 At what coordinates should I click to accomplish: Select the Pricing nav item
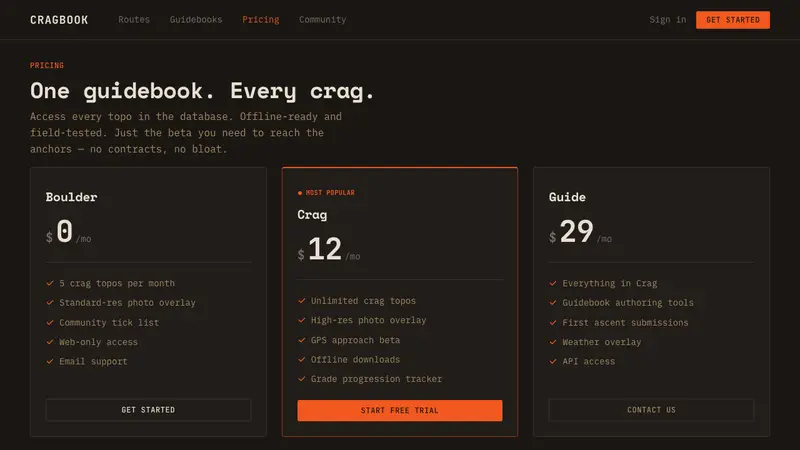tap(260, 19)
